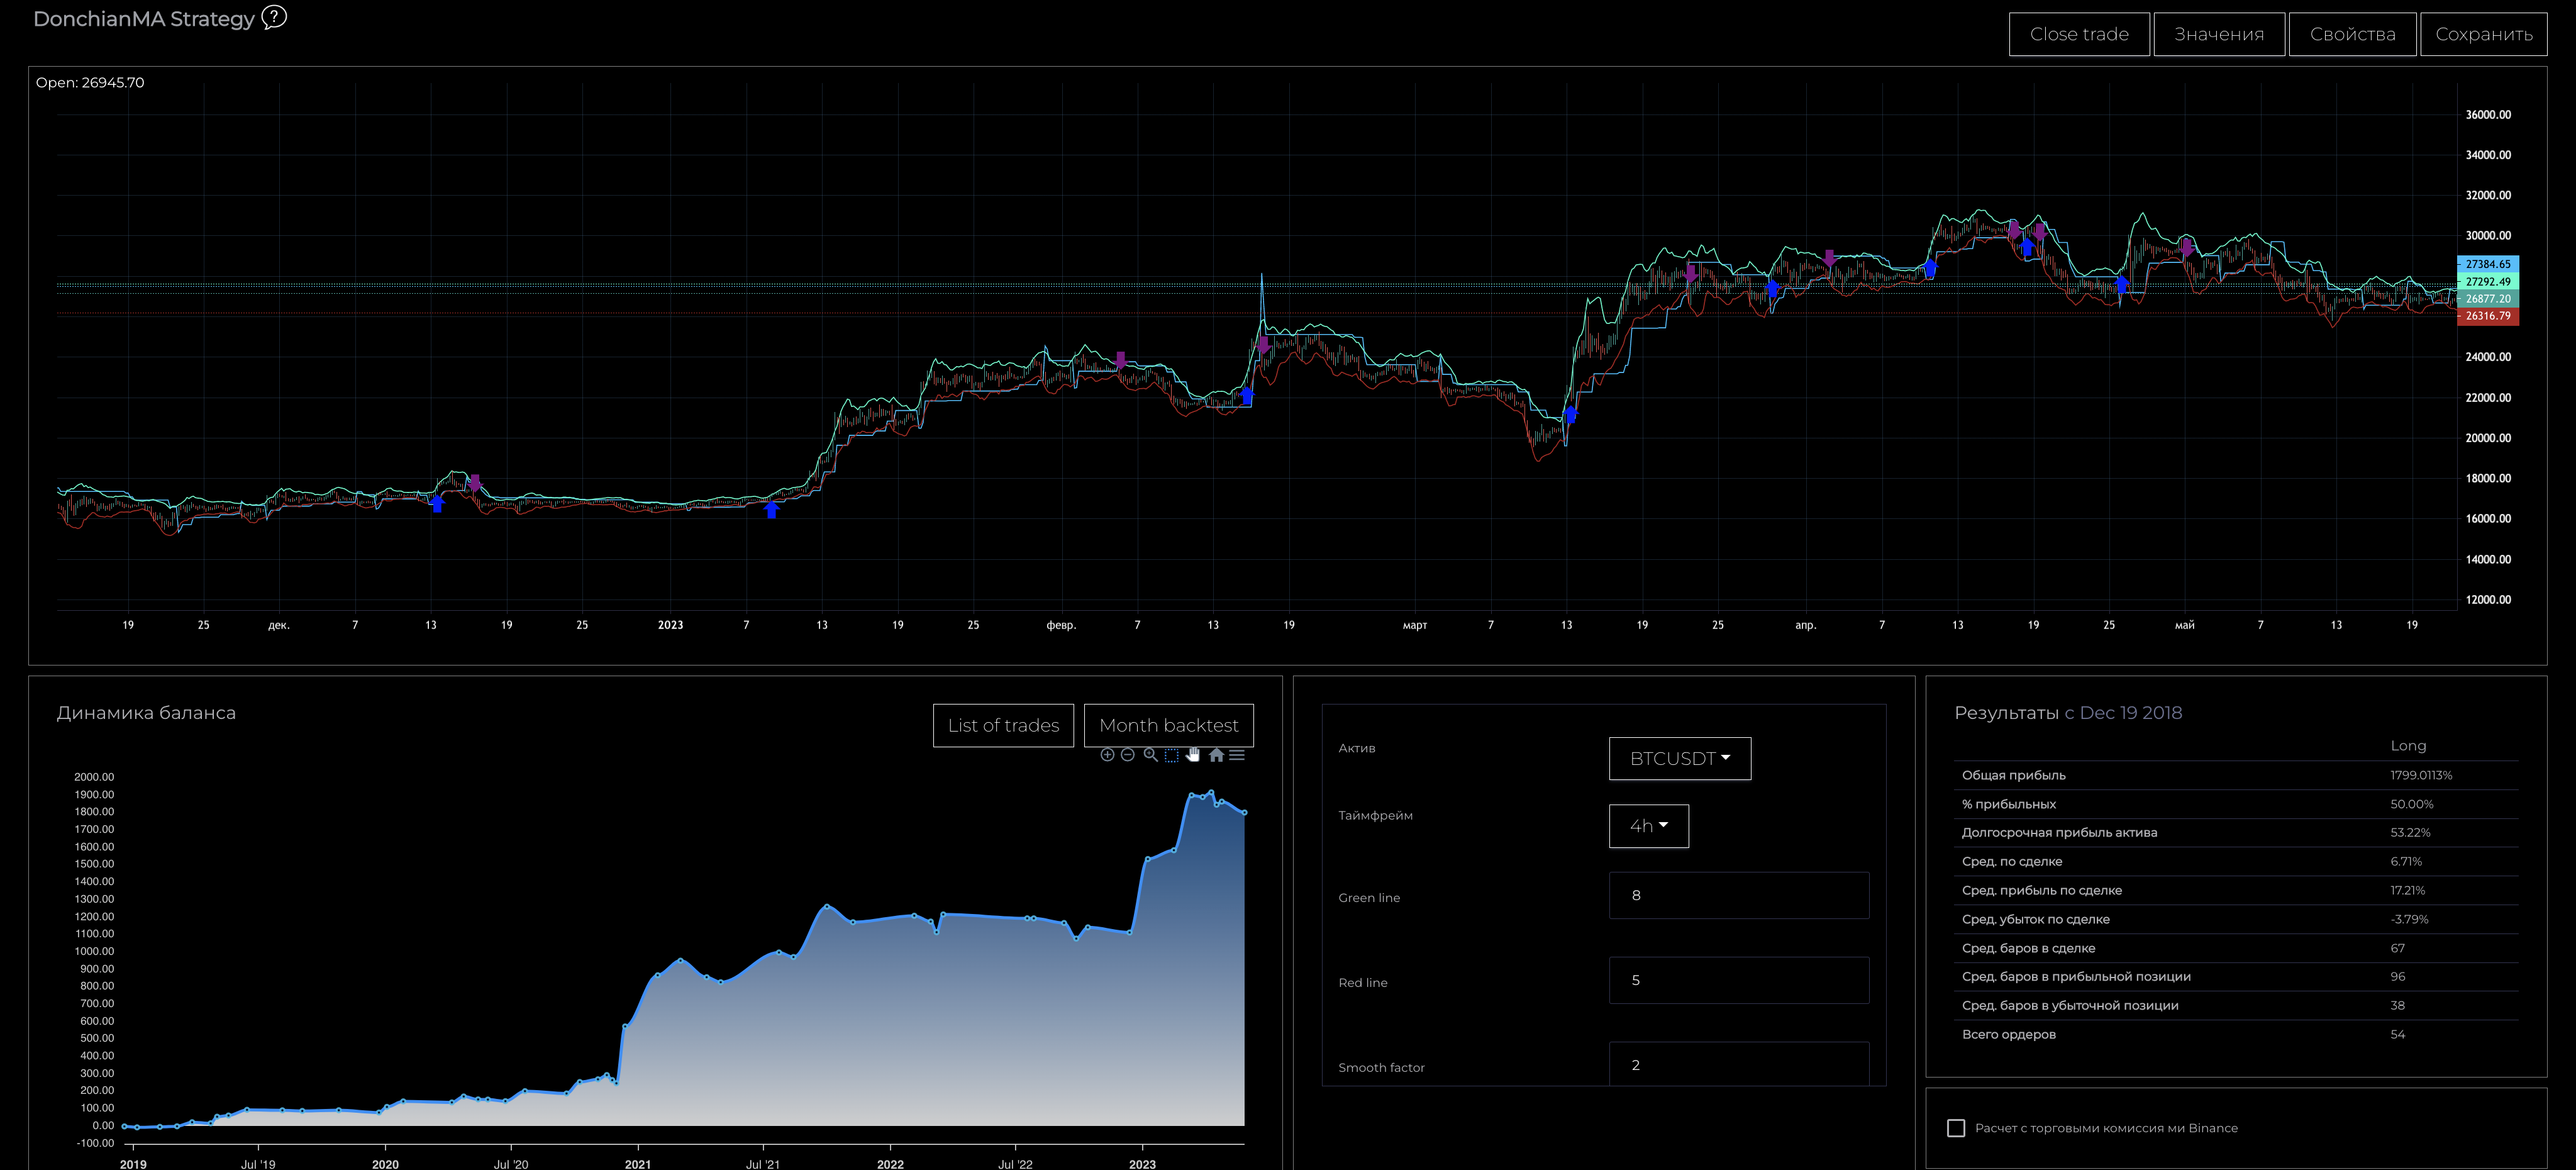Screen dimensions: 2576x1170
Task: Focus the Green line input field
Action: (1738, 895)
